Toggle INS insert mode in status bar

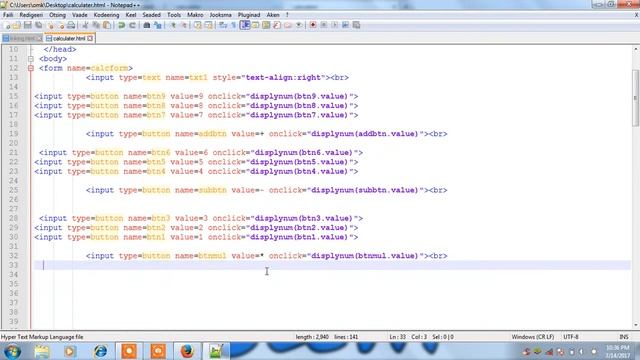click(624, 337)
